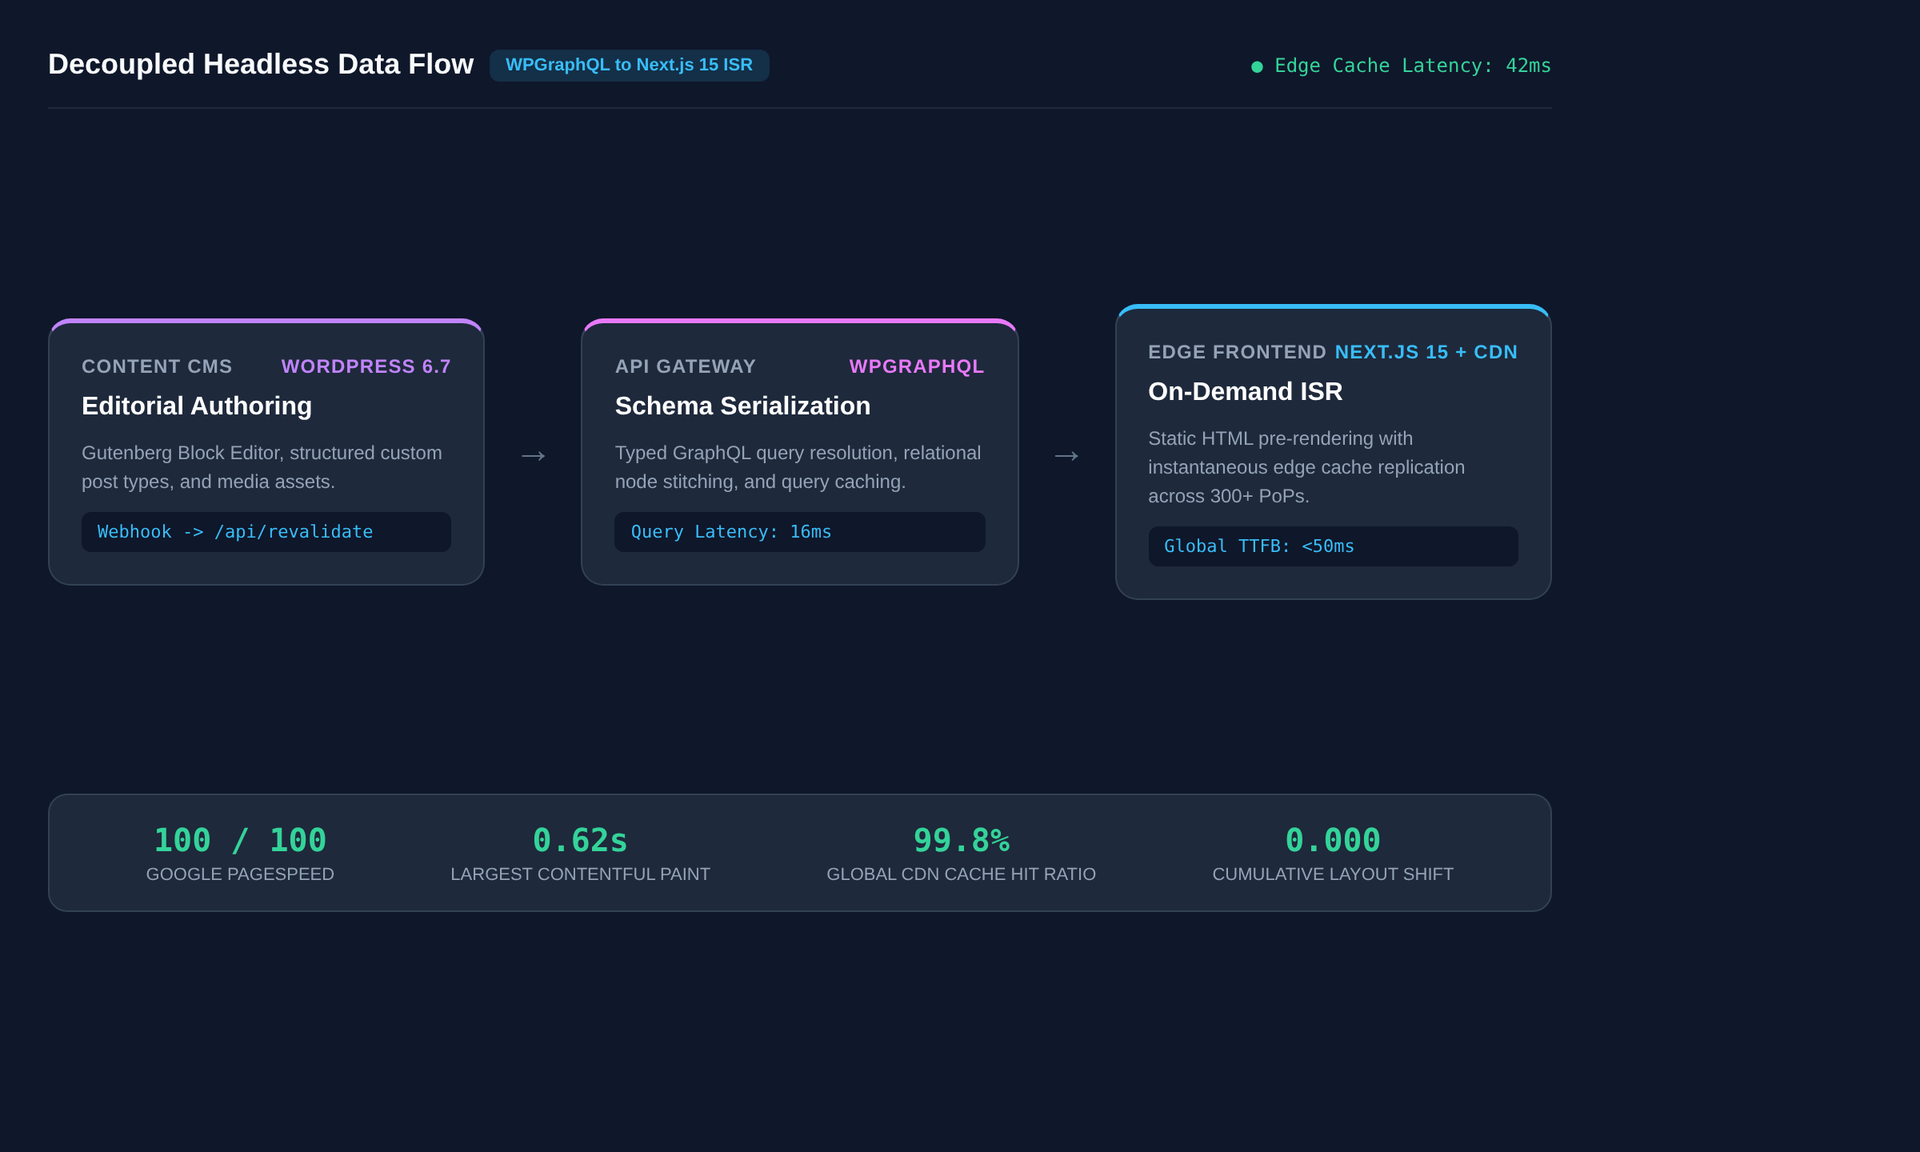The image size is (1920, 1152).
Task: Select the 'API GATEWAY' label
Action: [x=685, y=367]
